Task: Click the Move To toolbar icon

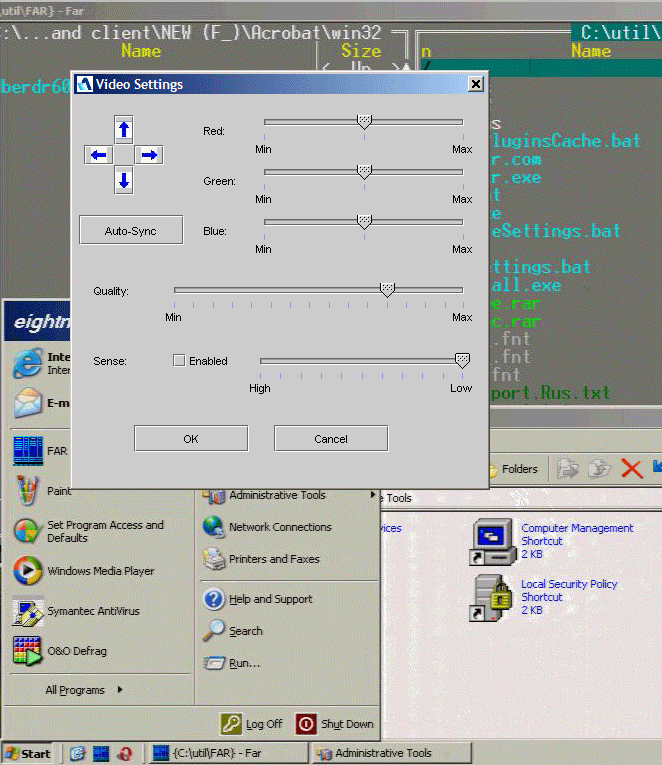Action: point(567,469)
